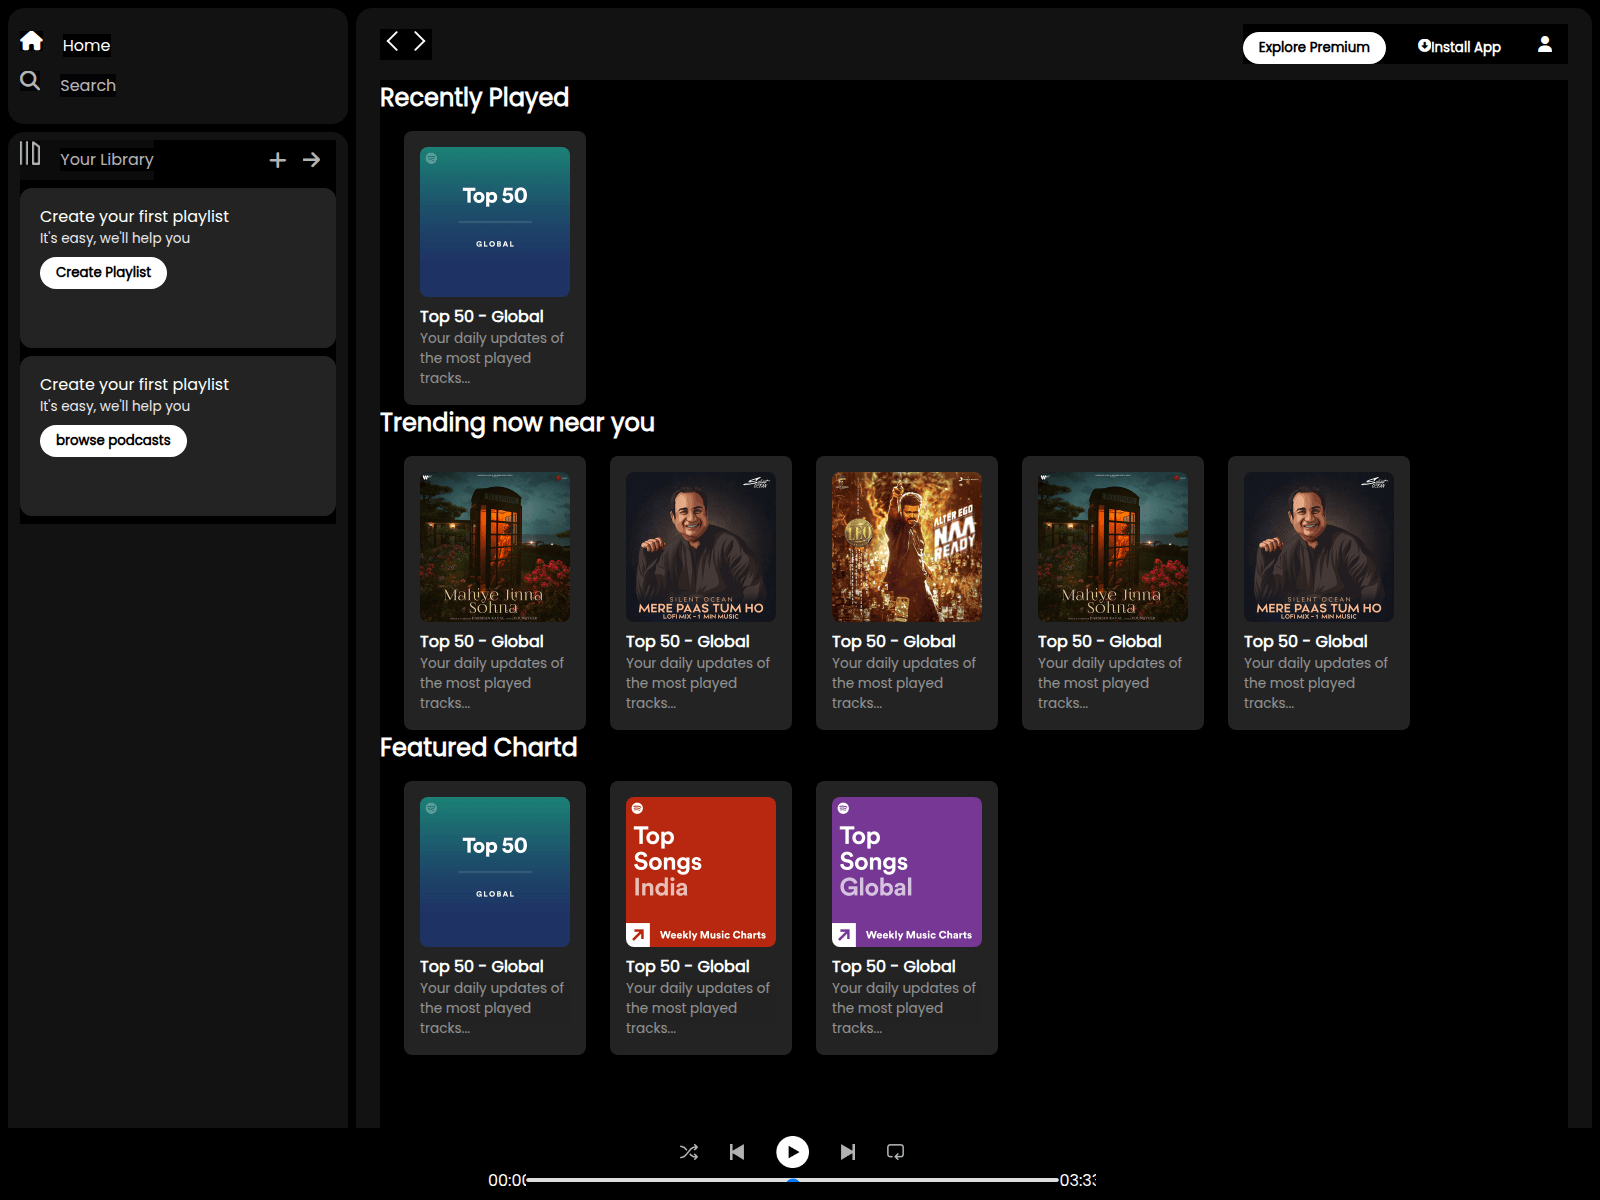Click the track duration 03:33 label
The image size is (1600, 1200).
(1078, 1180)
